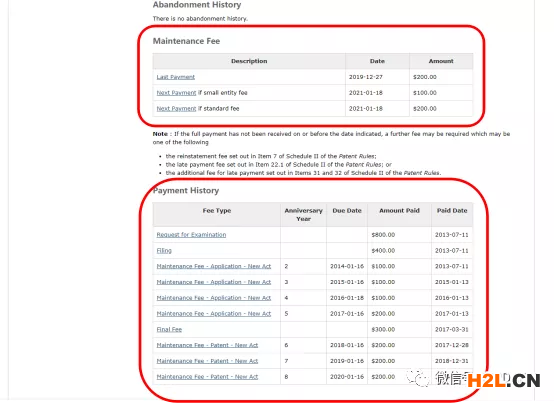Open the Last Payment link
Screen dimensions: 554x403
coord(176,77)
